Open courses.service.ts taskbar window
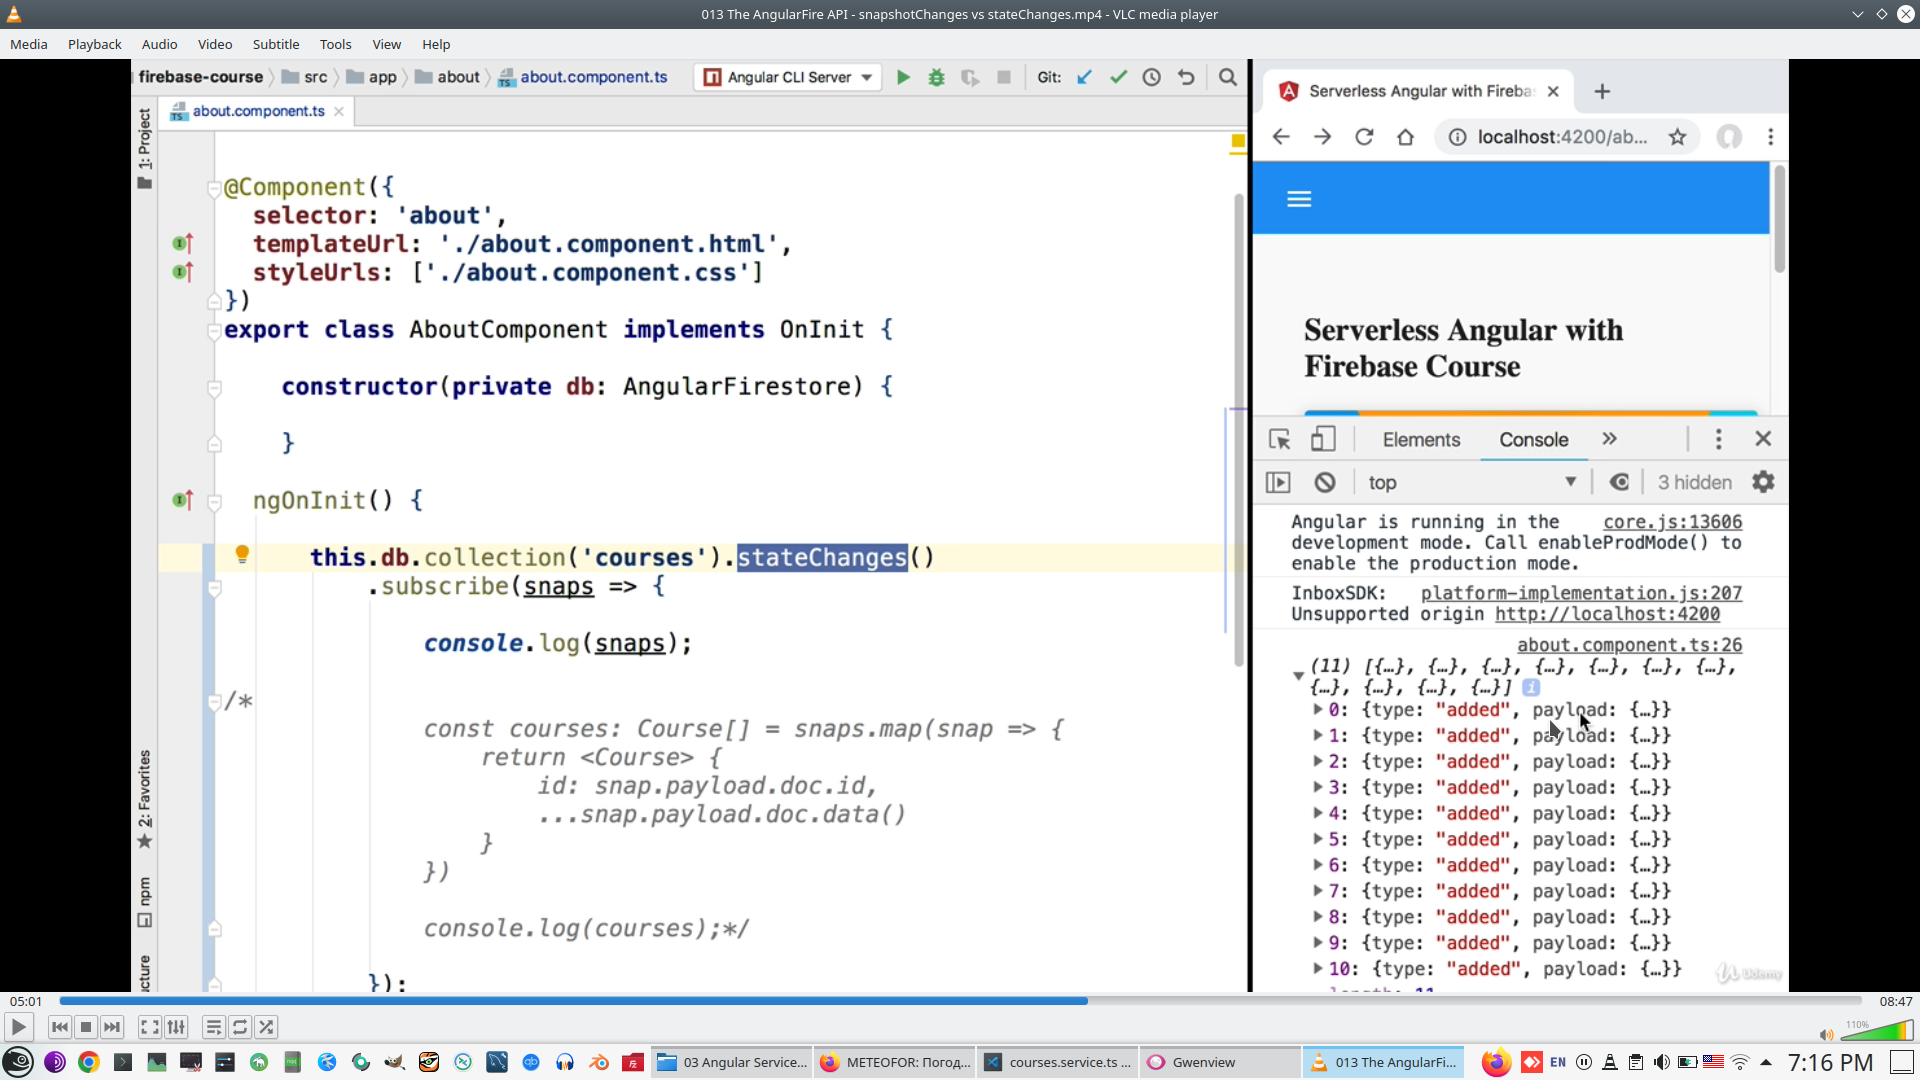This screenshot has width=1920, height=1080. [1057, 1062]
